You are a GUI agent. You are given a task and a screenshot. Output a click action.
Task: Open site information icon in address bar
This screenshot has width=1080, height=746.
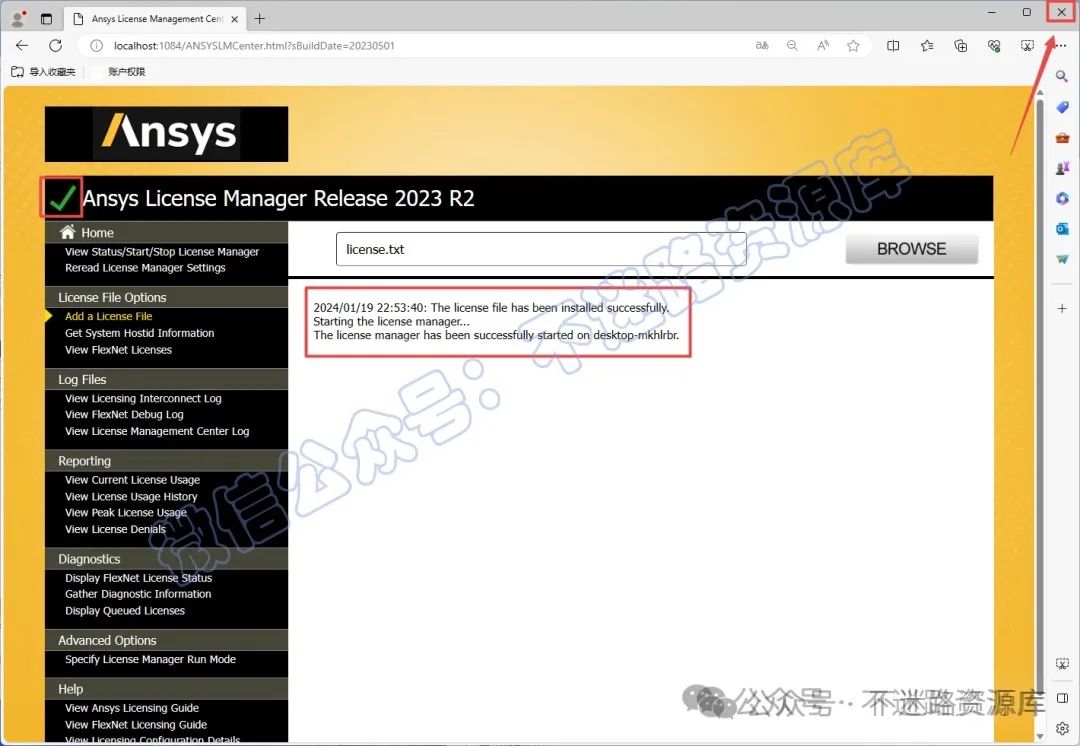(x=97, y=45)
